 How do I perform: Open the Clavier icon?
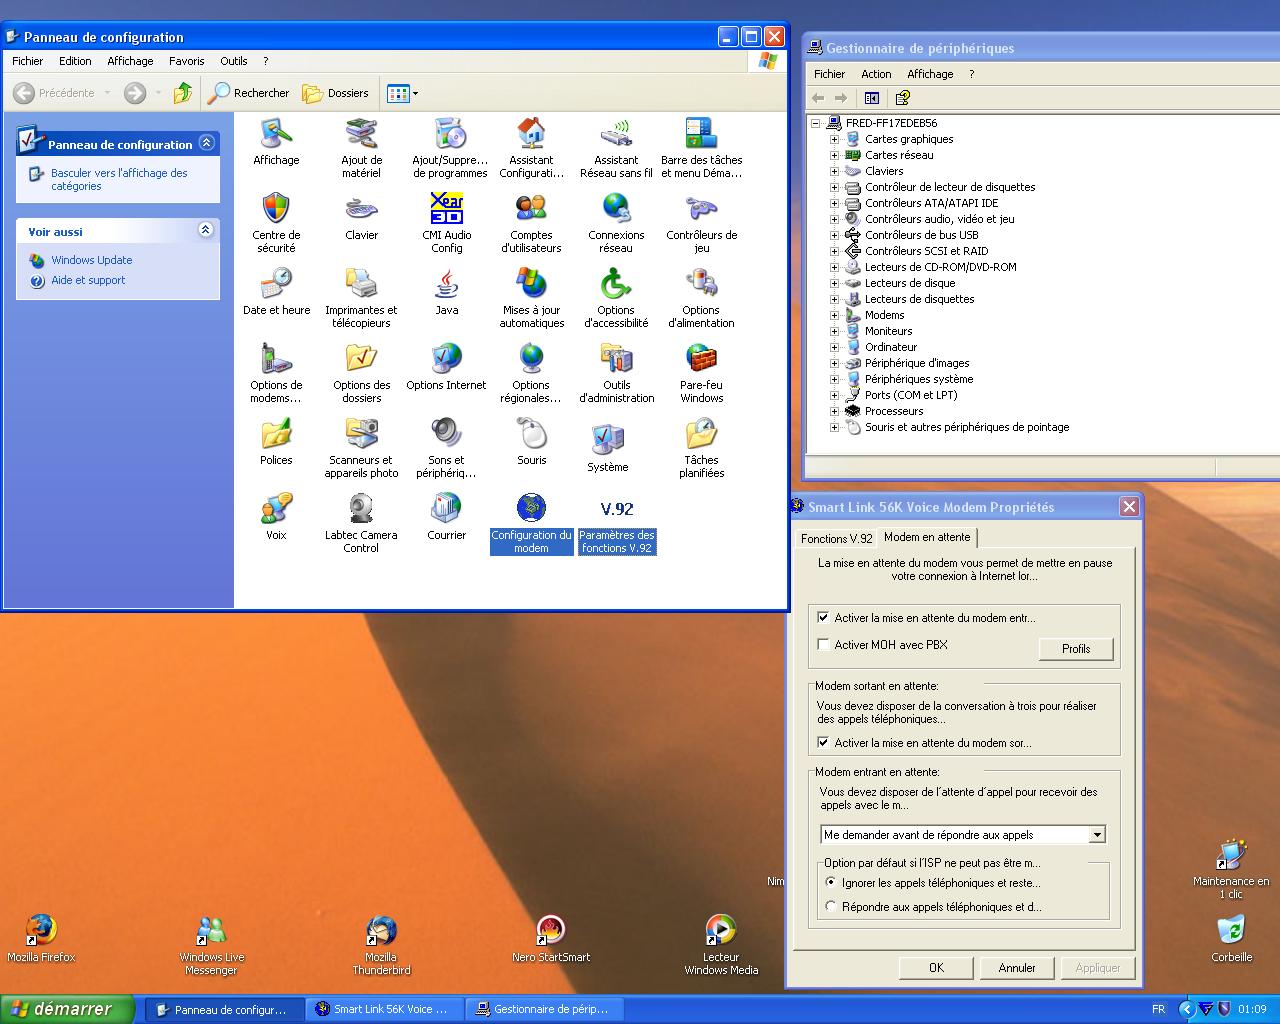pos(361,209)
